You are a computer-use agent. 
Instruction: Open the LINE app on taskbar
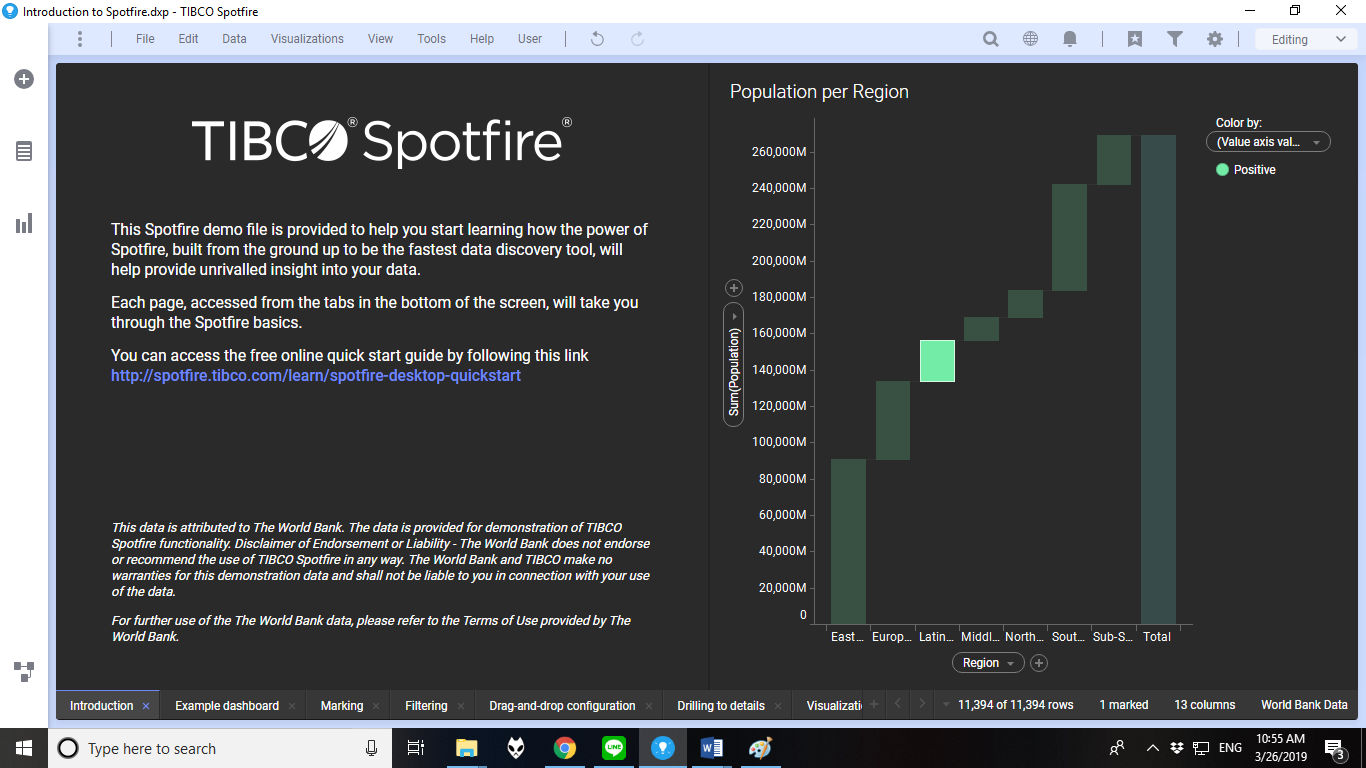(x=614, y=748)
